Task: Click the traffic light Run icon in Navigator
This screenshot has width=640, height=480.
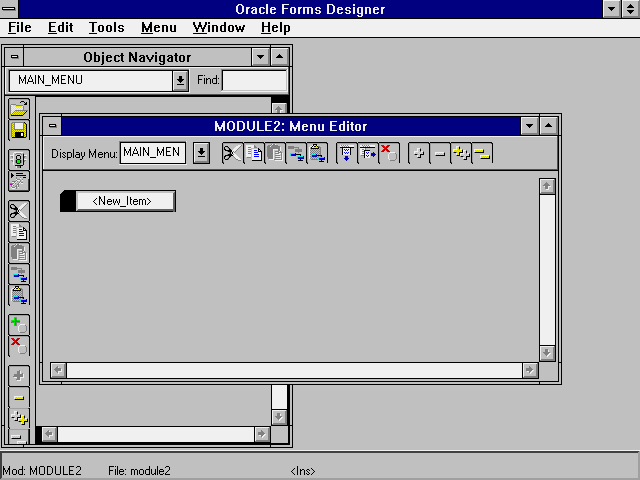Action: pyautogui.click(x=19, y=159)
